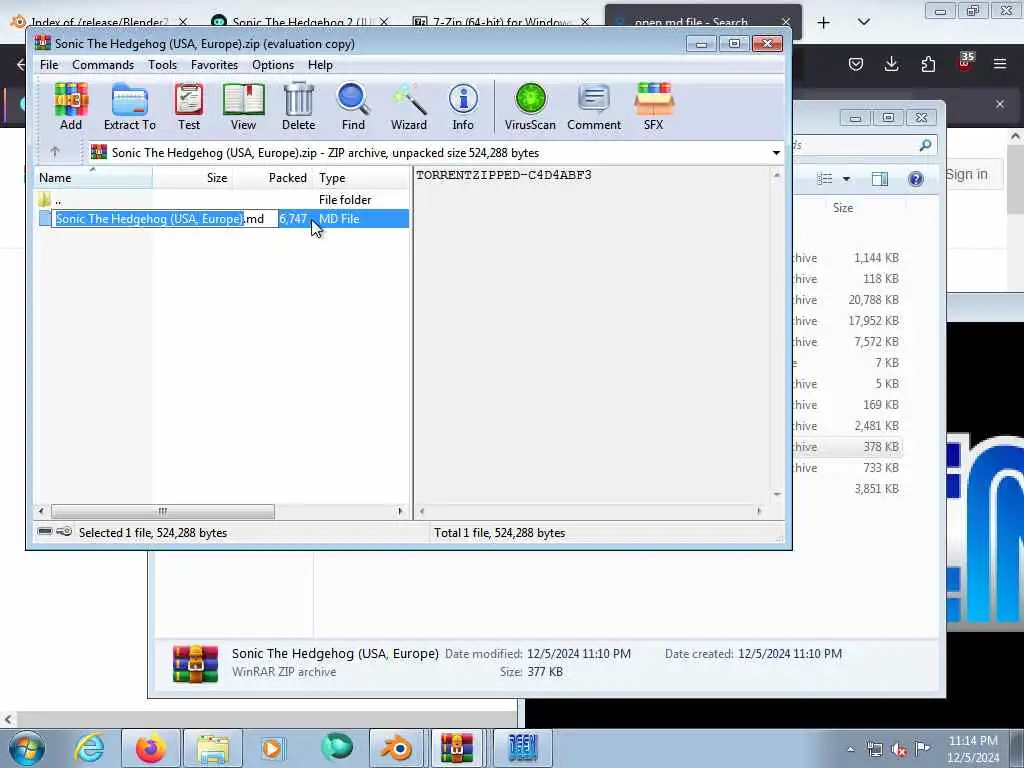This screenshot has width=1024, height=768.
Task: Go up one level arrow icon
Action: pos(55,152)
